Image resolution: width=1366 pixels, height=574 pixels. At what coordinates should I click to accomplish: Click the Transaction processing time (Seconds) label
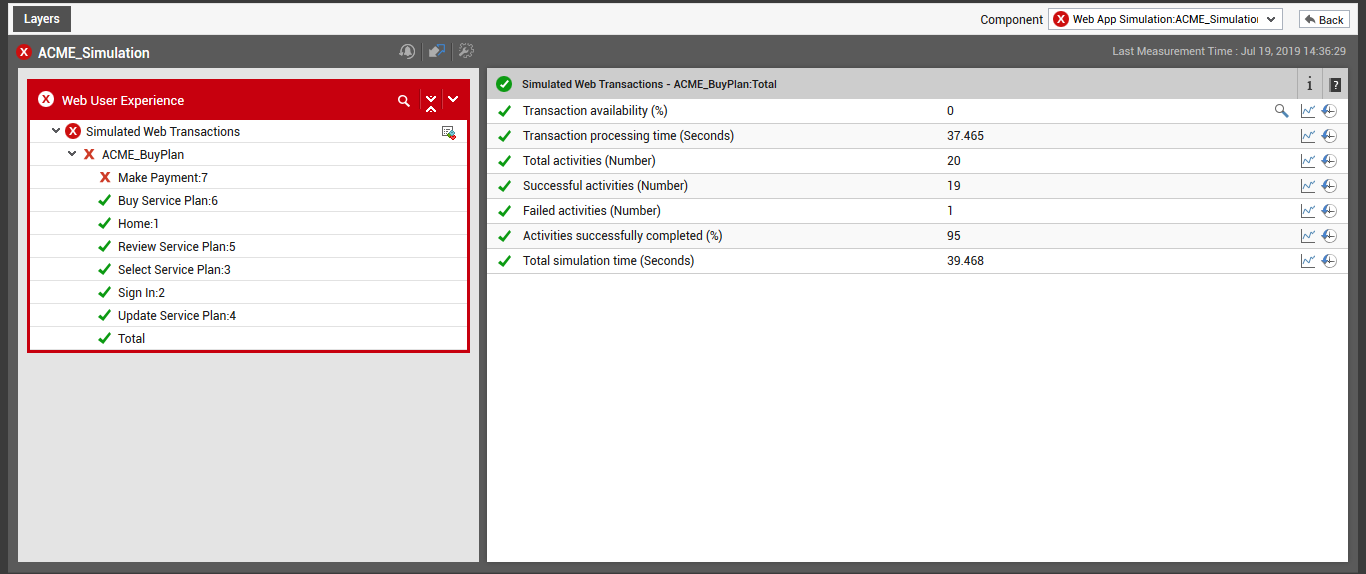[628, 136]
